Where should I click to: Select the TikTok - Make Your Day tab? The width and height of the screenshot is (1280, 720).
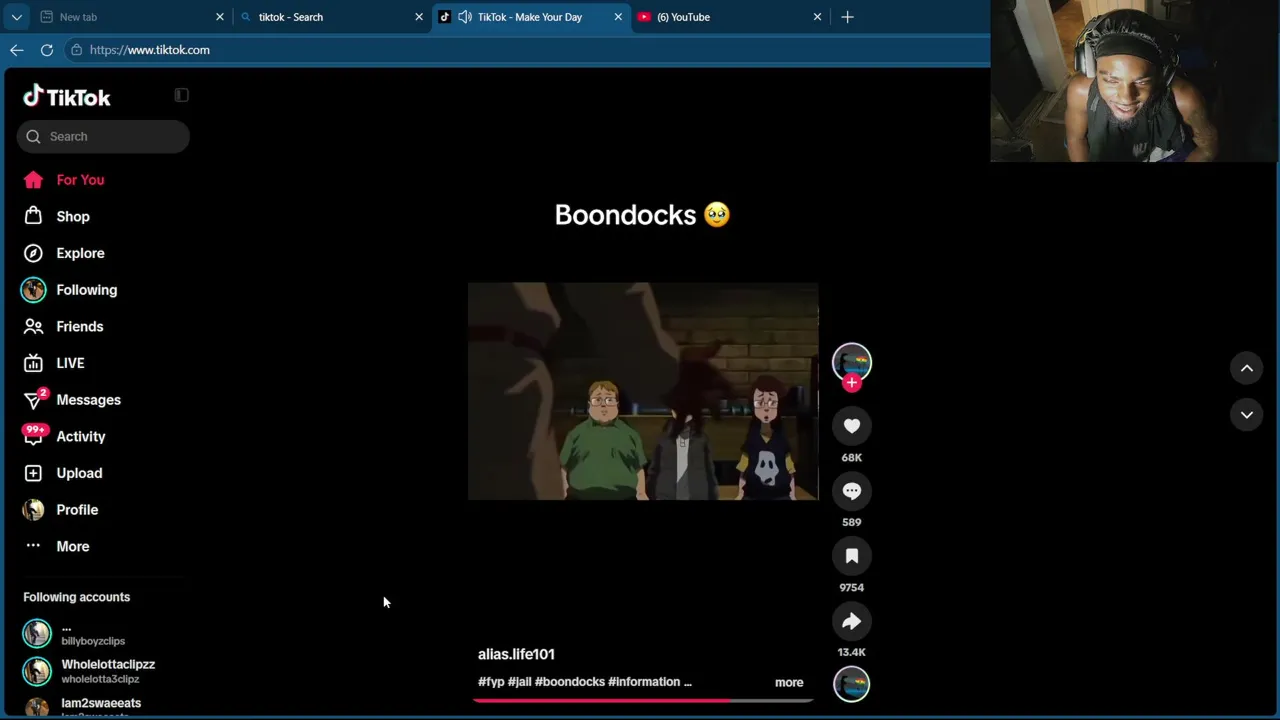(530, 17)
